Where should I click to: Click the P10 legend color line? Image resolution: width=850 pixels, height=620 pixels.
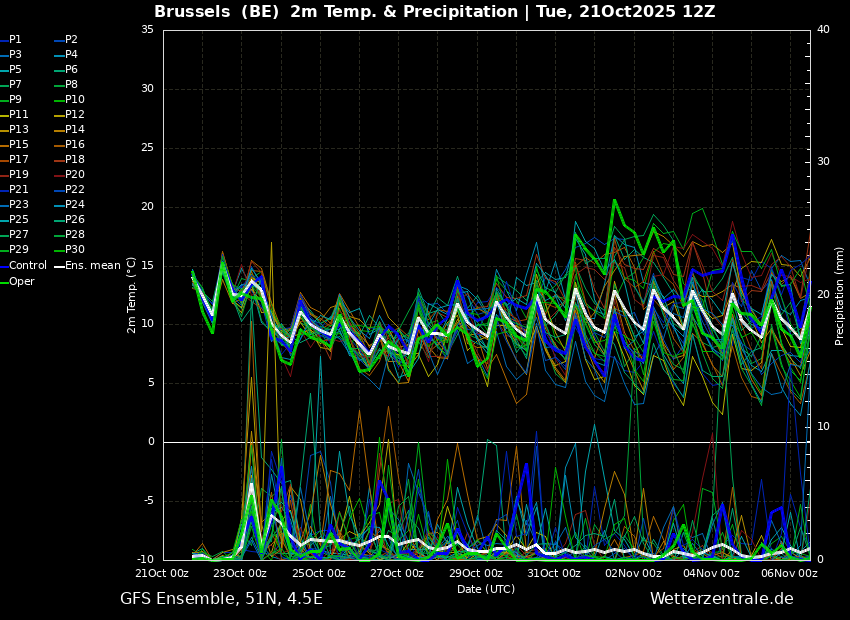coord(58,99)
